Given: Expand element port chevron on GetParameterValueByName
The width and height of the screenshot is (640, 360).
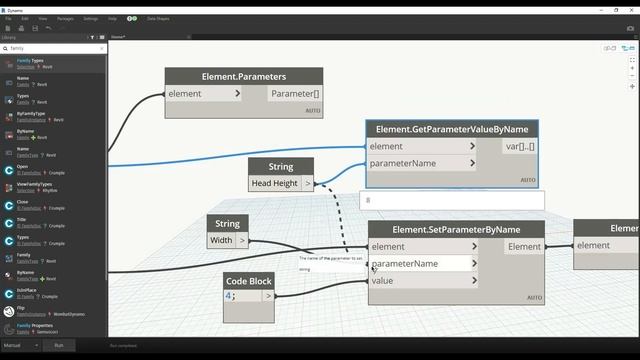Looking at the screenshot, I should tap(472, 146).
